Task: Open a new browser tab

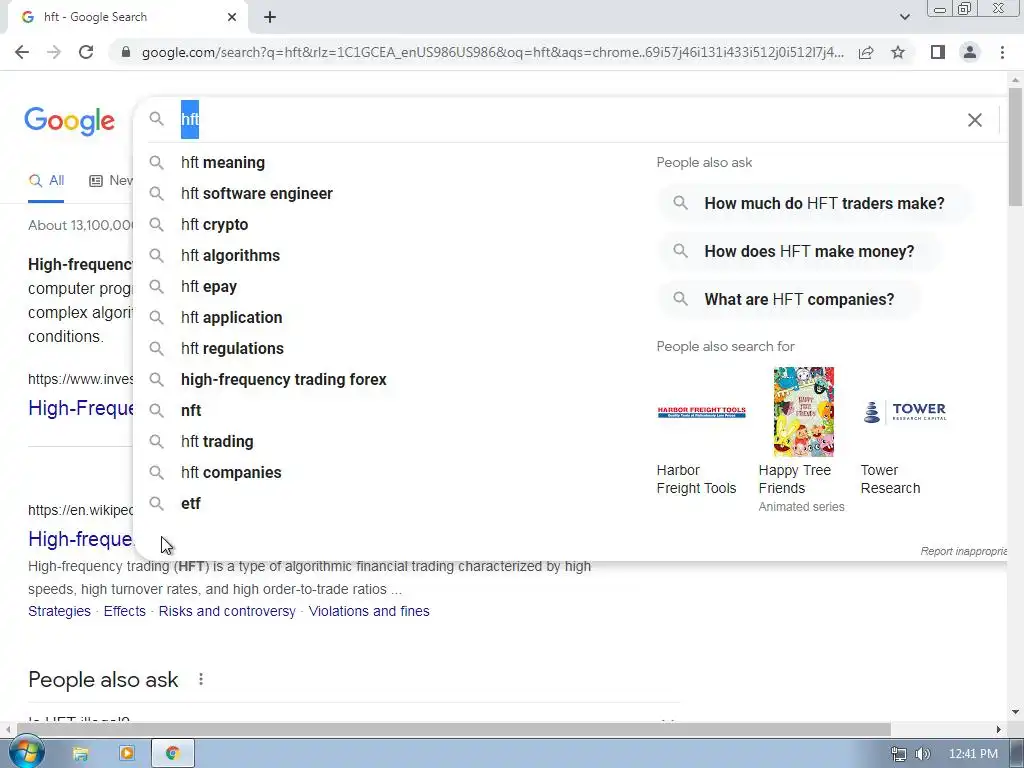Action: pyautogui.click(x=270, y=17)
